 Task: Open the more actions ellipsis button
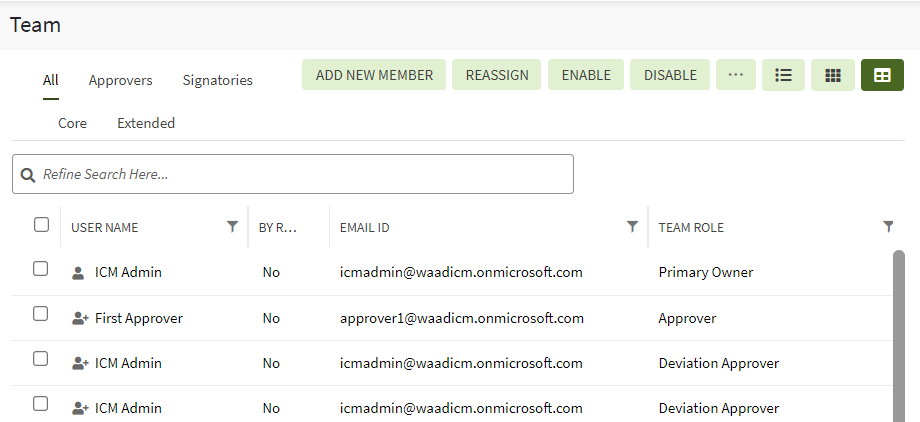[736, 75]
